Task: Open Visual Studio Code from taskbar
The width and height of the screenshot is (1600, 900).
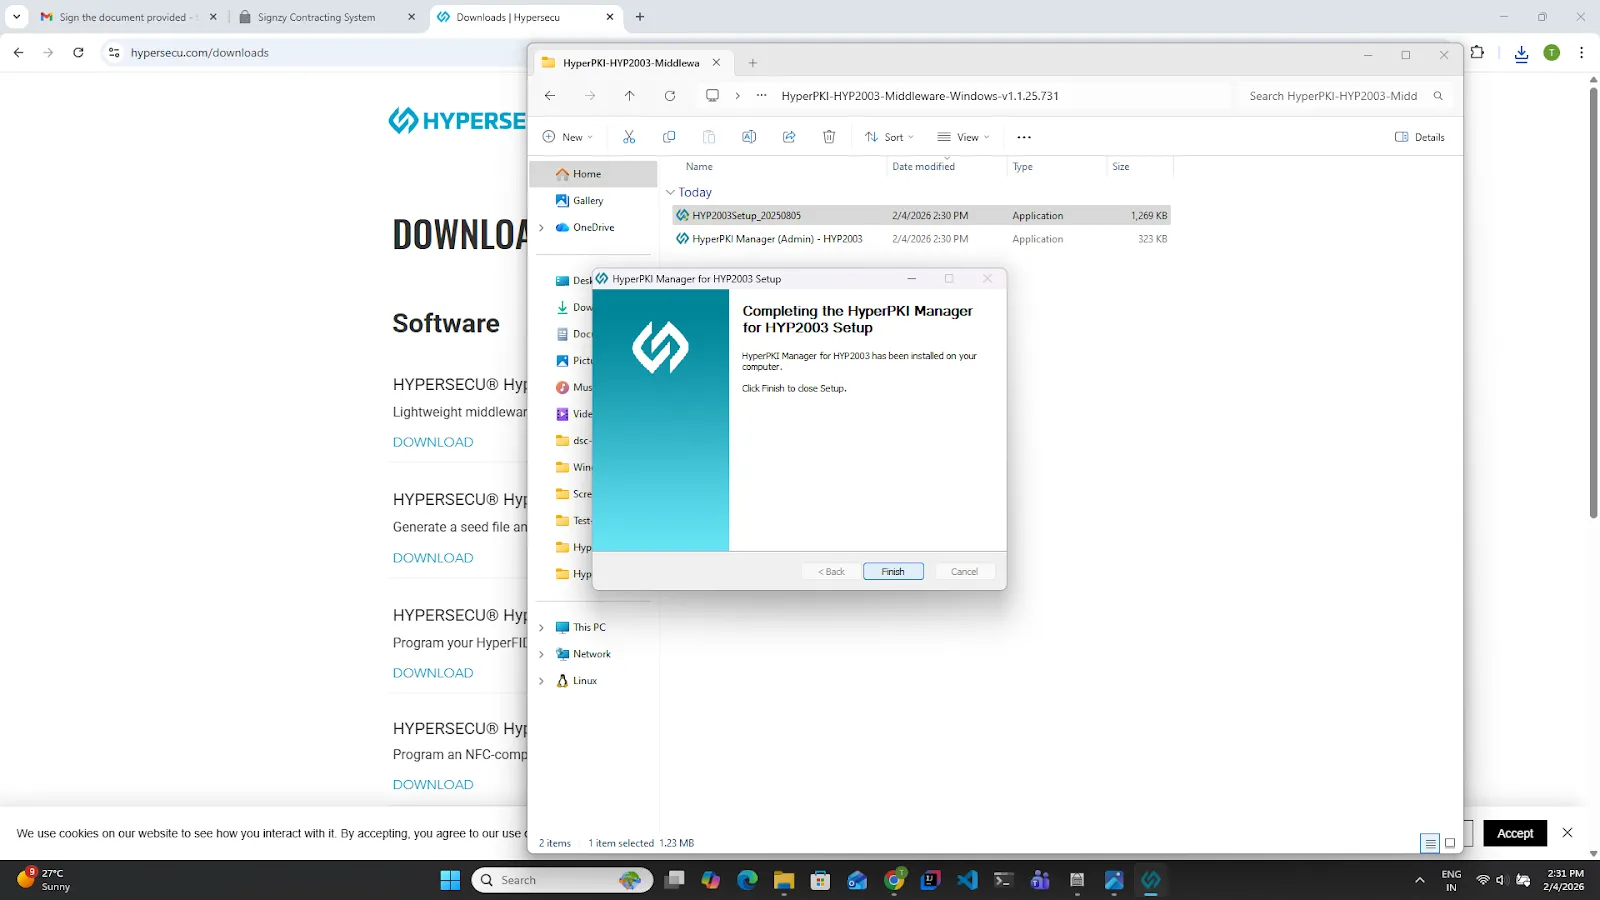Action: (x=967, y=880)
